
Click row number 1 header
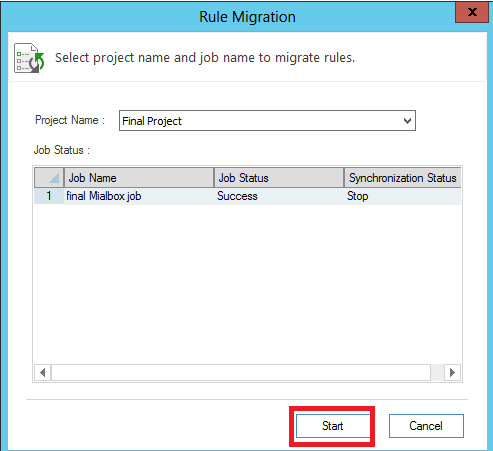point(49,196)
